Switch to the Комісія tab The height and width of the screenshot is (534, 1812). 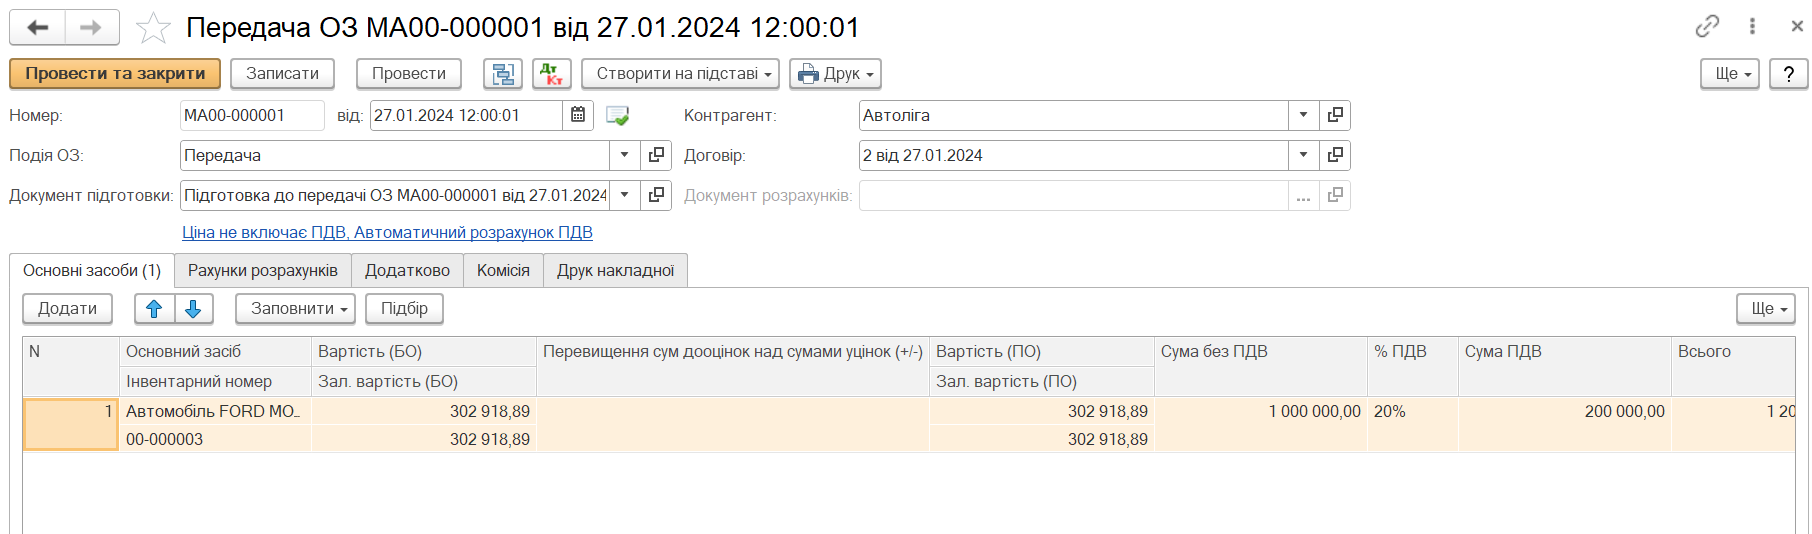(503, 271)
